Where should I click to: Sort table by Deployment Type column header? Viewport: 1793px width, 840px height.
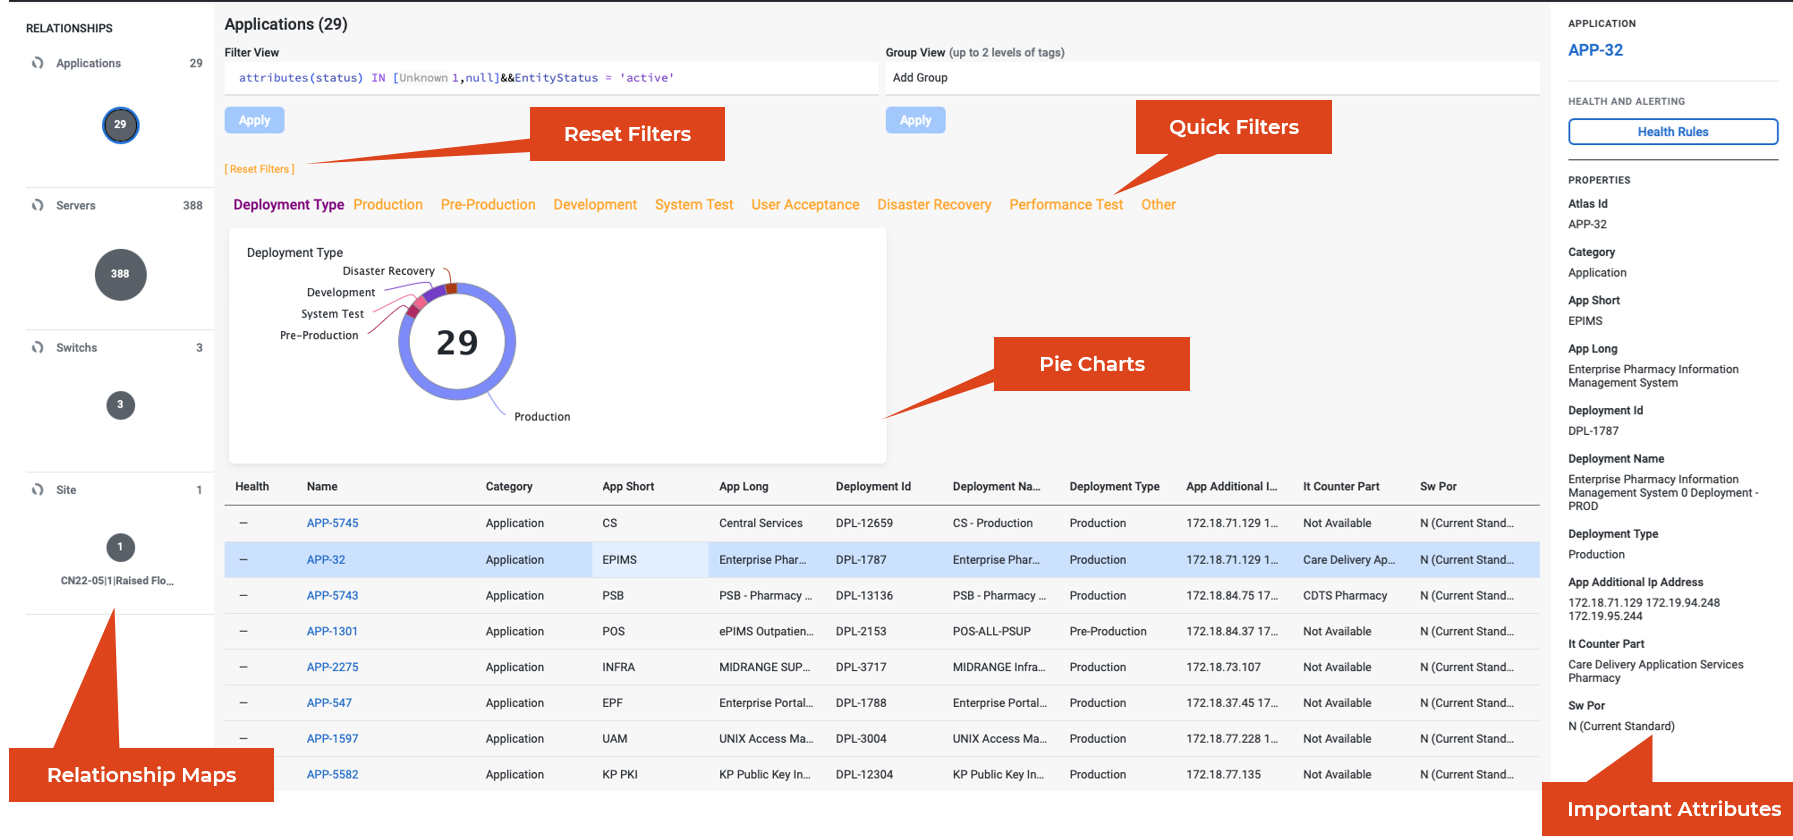point(1114,487)
